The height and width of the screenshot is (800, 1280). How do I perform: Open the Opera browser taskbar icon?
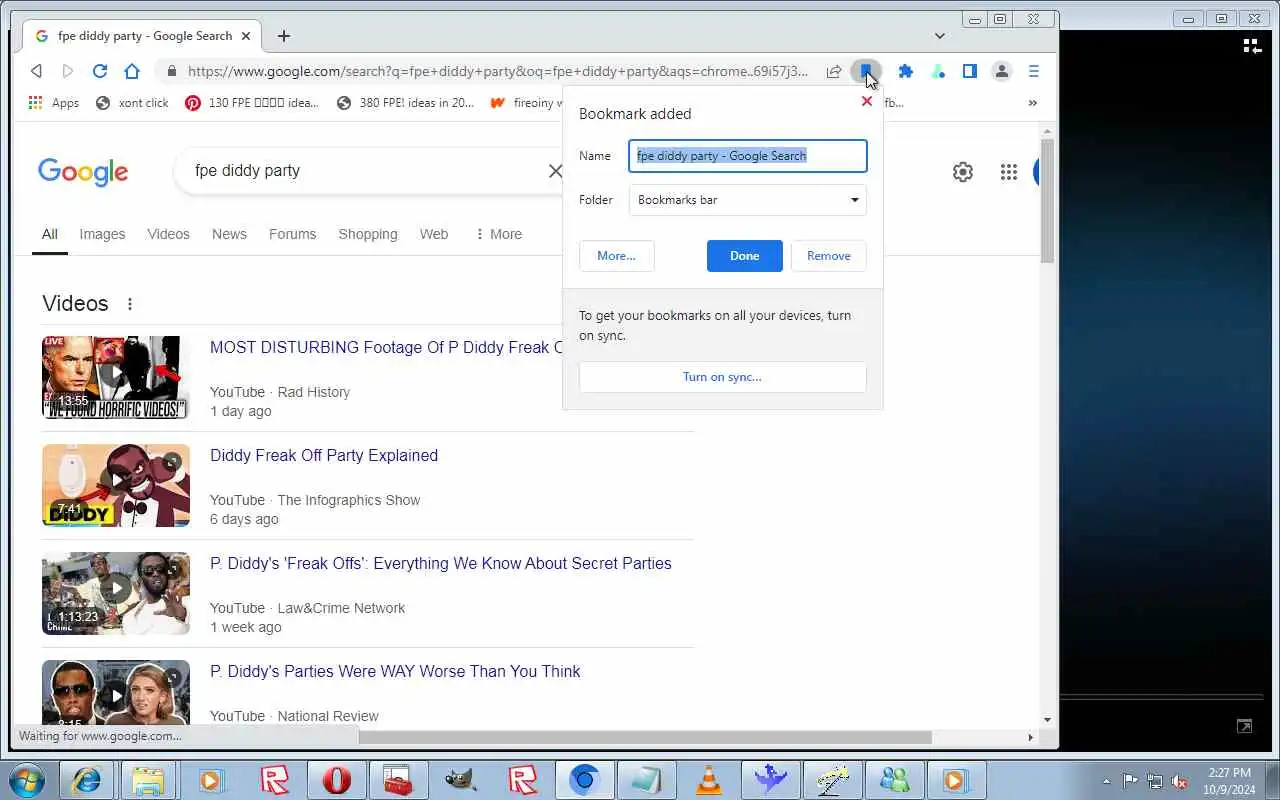point(337,780)
